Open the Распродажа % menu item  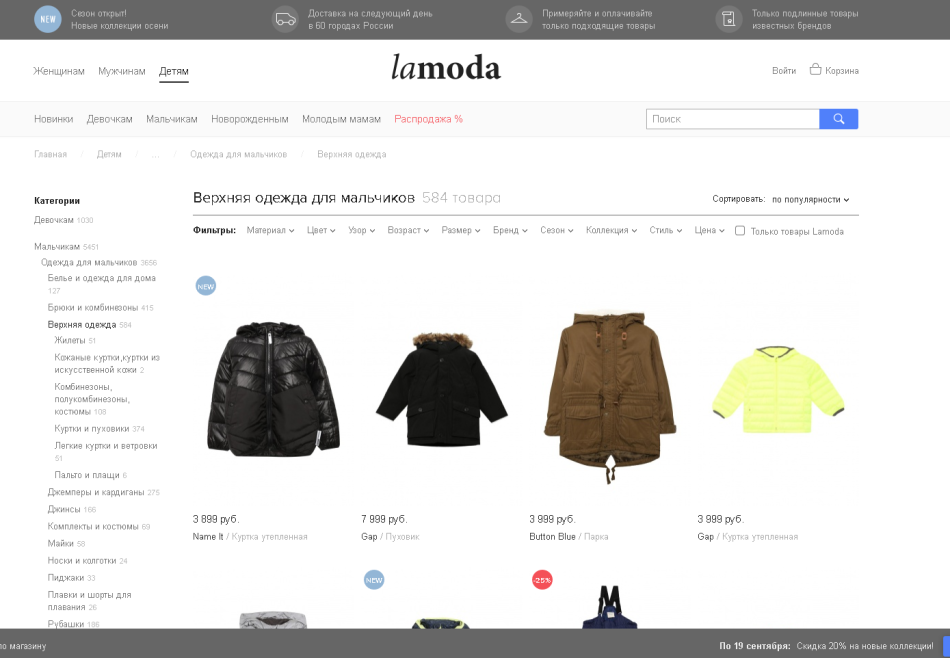428,119
